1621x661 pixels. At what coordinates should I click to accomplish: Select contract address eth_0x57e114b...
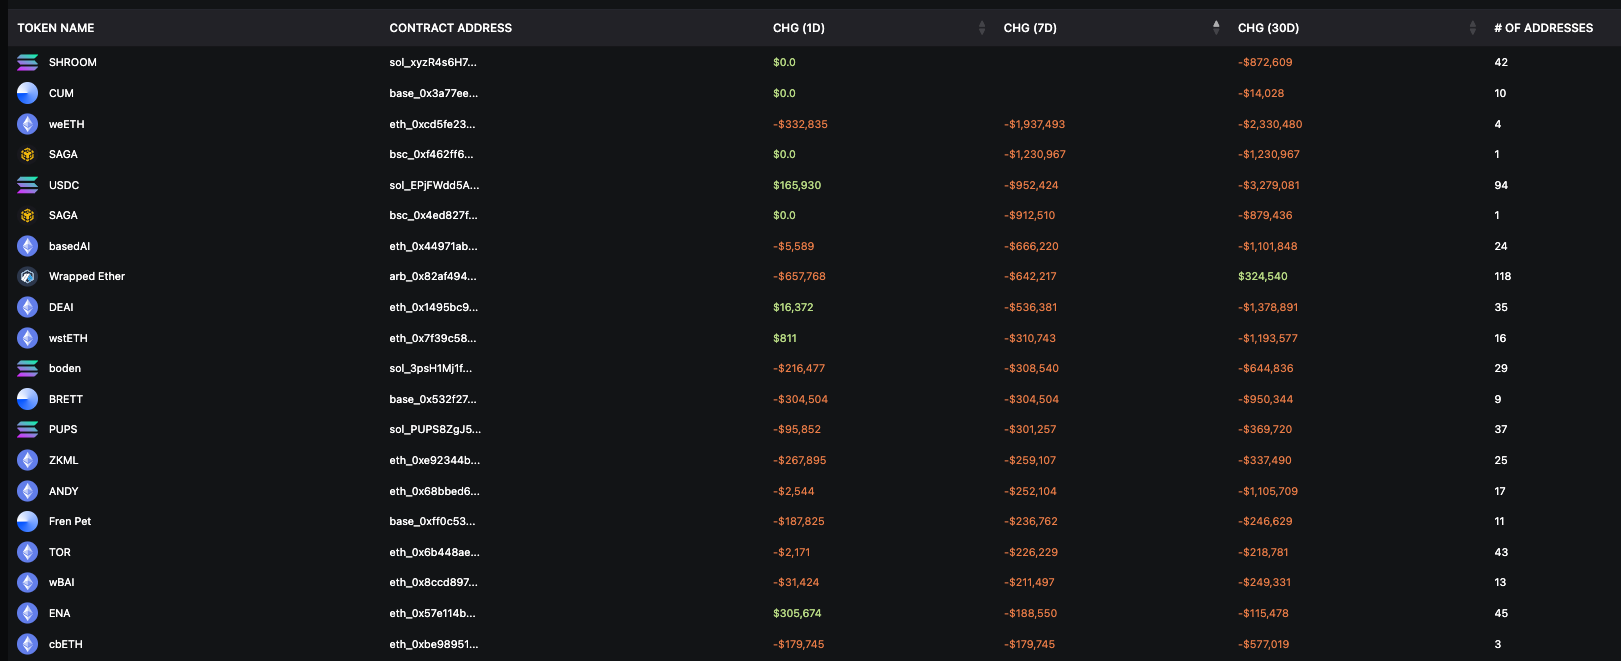[x=432, y=613]
